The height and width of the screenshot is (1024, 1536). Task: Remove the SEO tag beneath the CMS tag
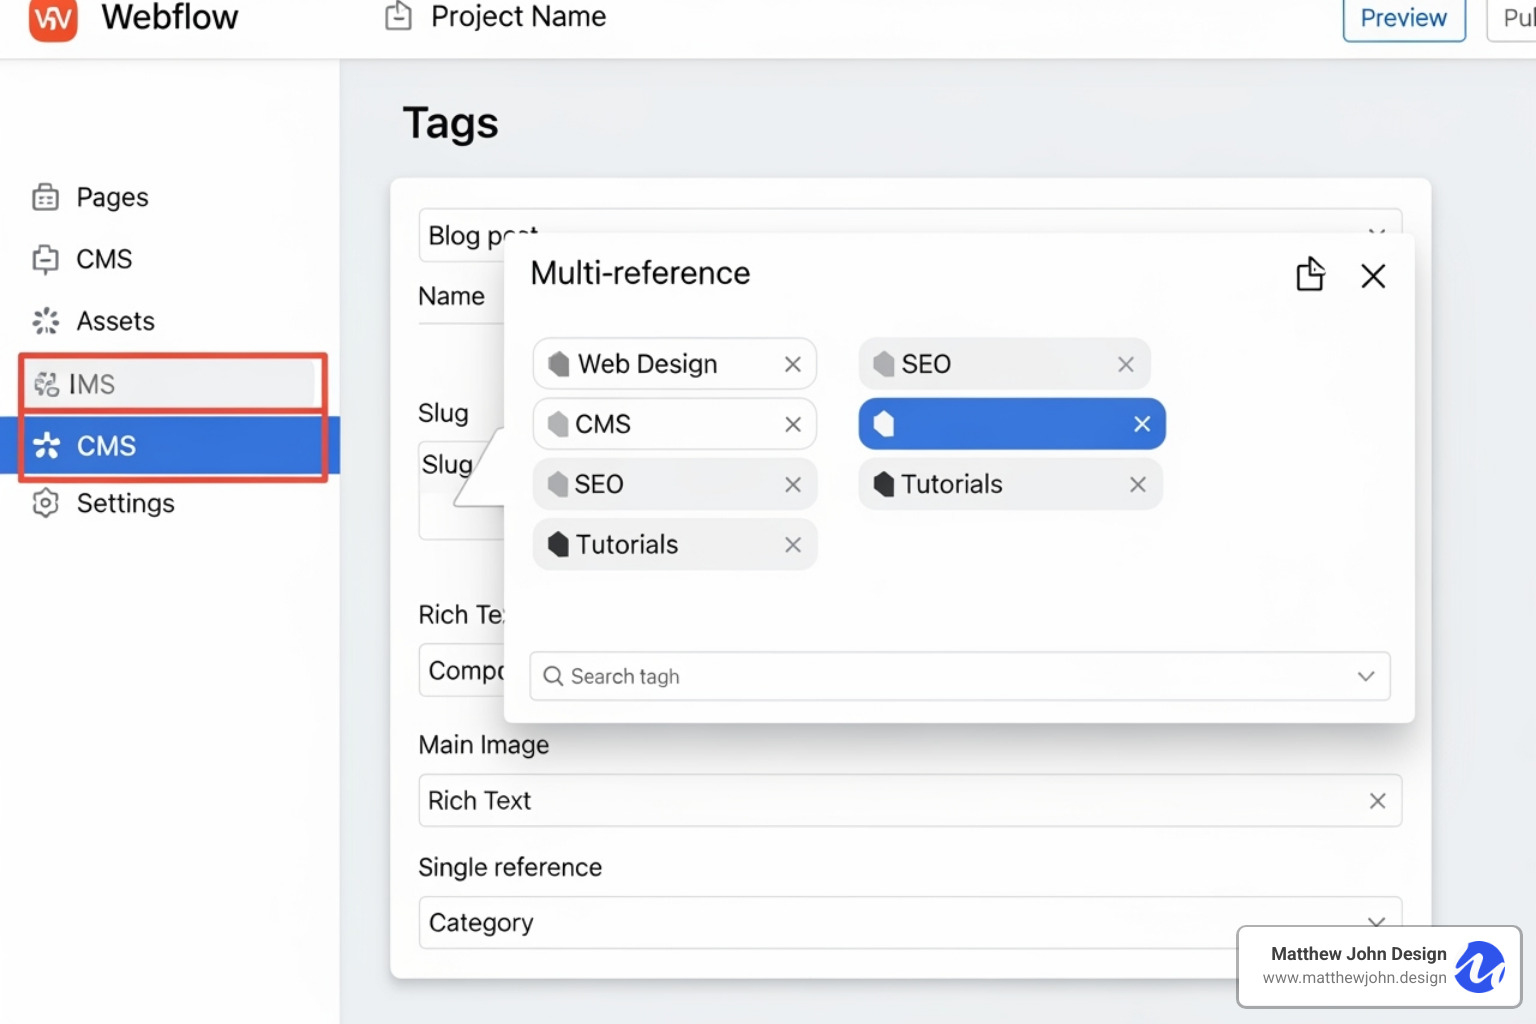[x=793, y=485]
